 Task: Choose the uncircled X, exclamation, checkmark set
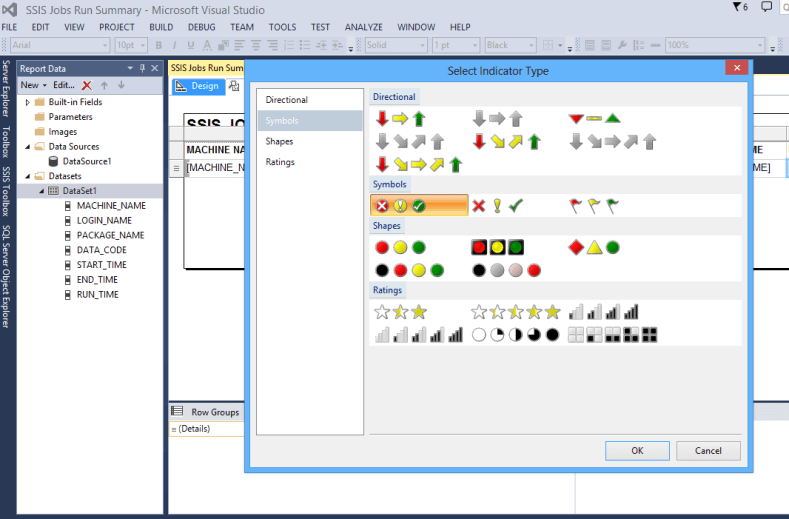pyautogui.click(x=497, y=205)
